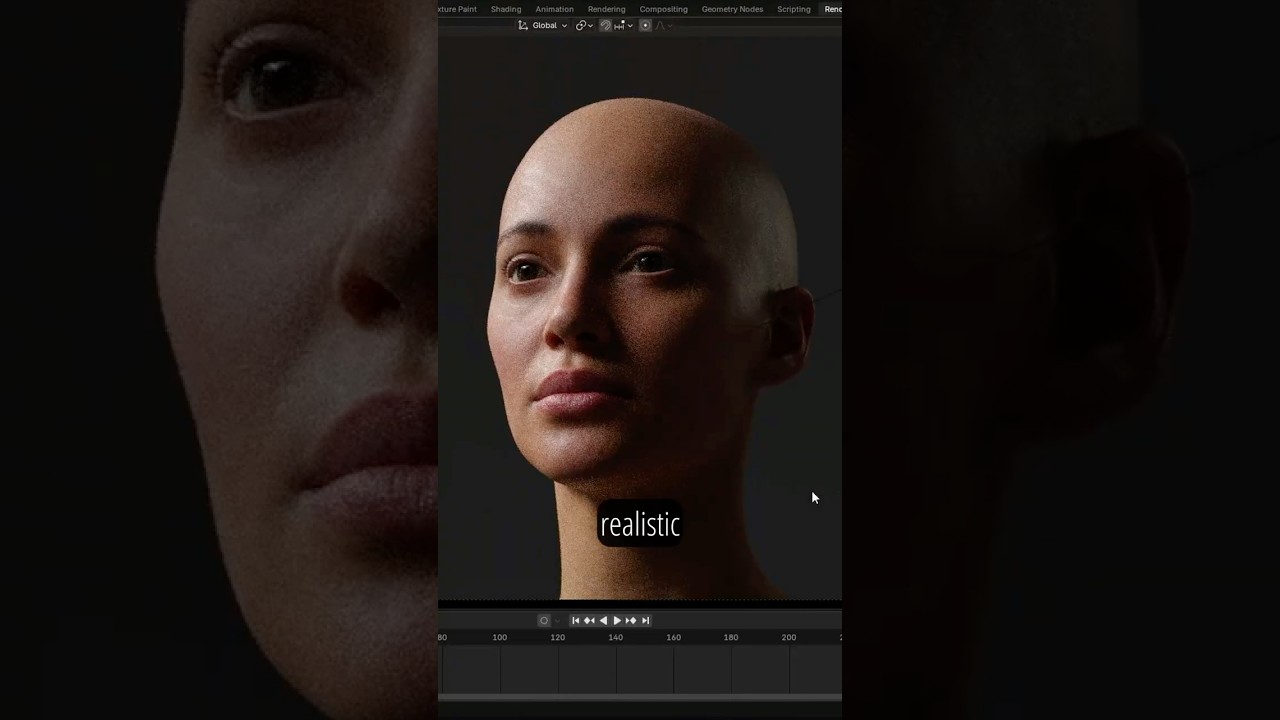Play the animation forward

tap(617, 620)
